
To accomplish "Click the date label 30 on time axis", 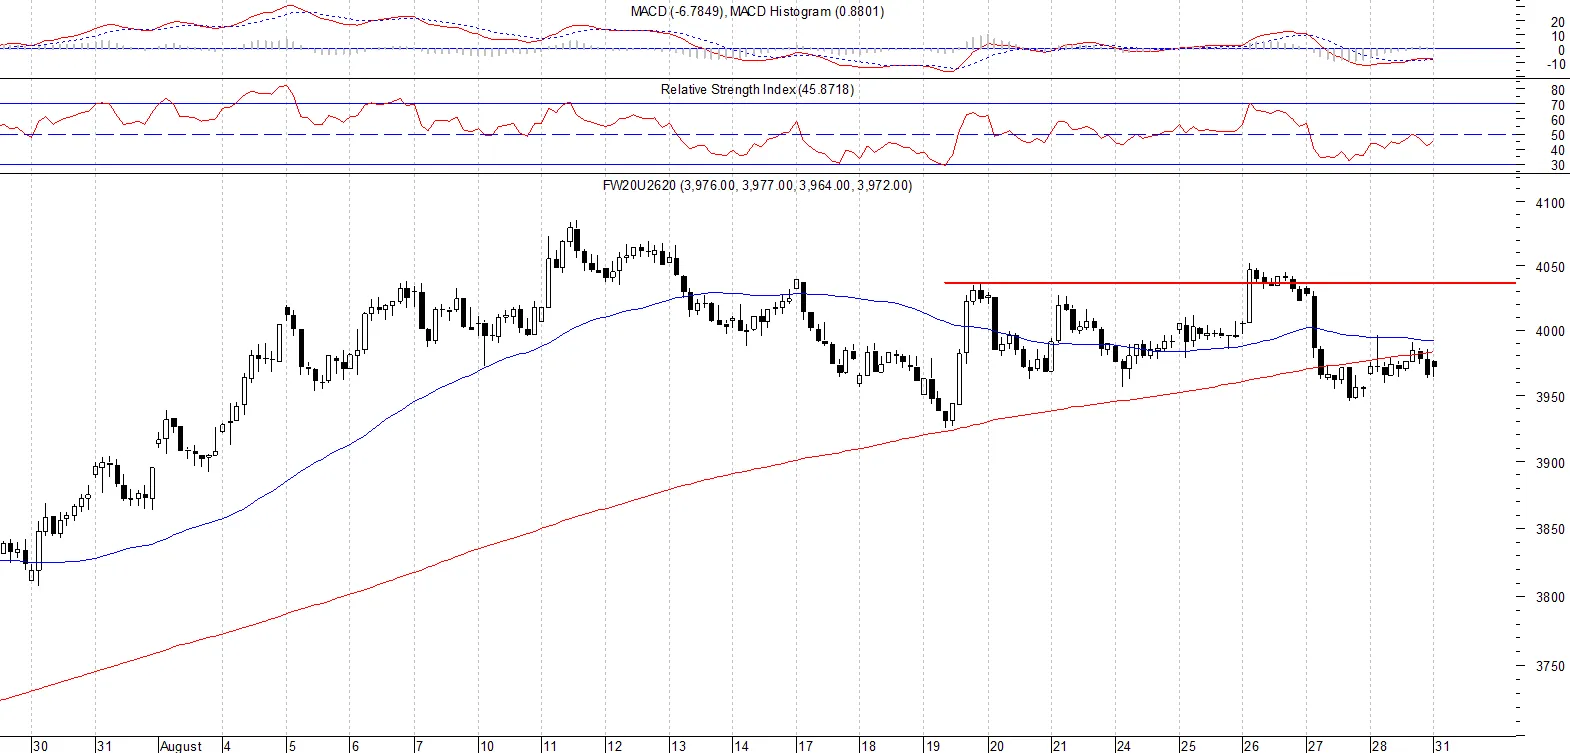I will [40, 746].
